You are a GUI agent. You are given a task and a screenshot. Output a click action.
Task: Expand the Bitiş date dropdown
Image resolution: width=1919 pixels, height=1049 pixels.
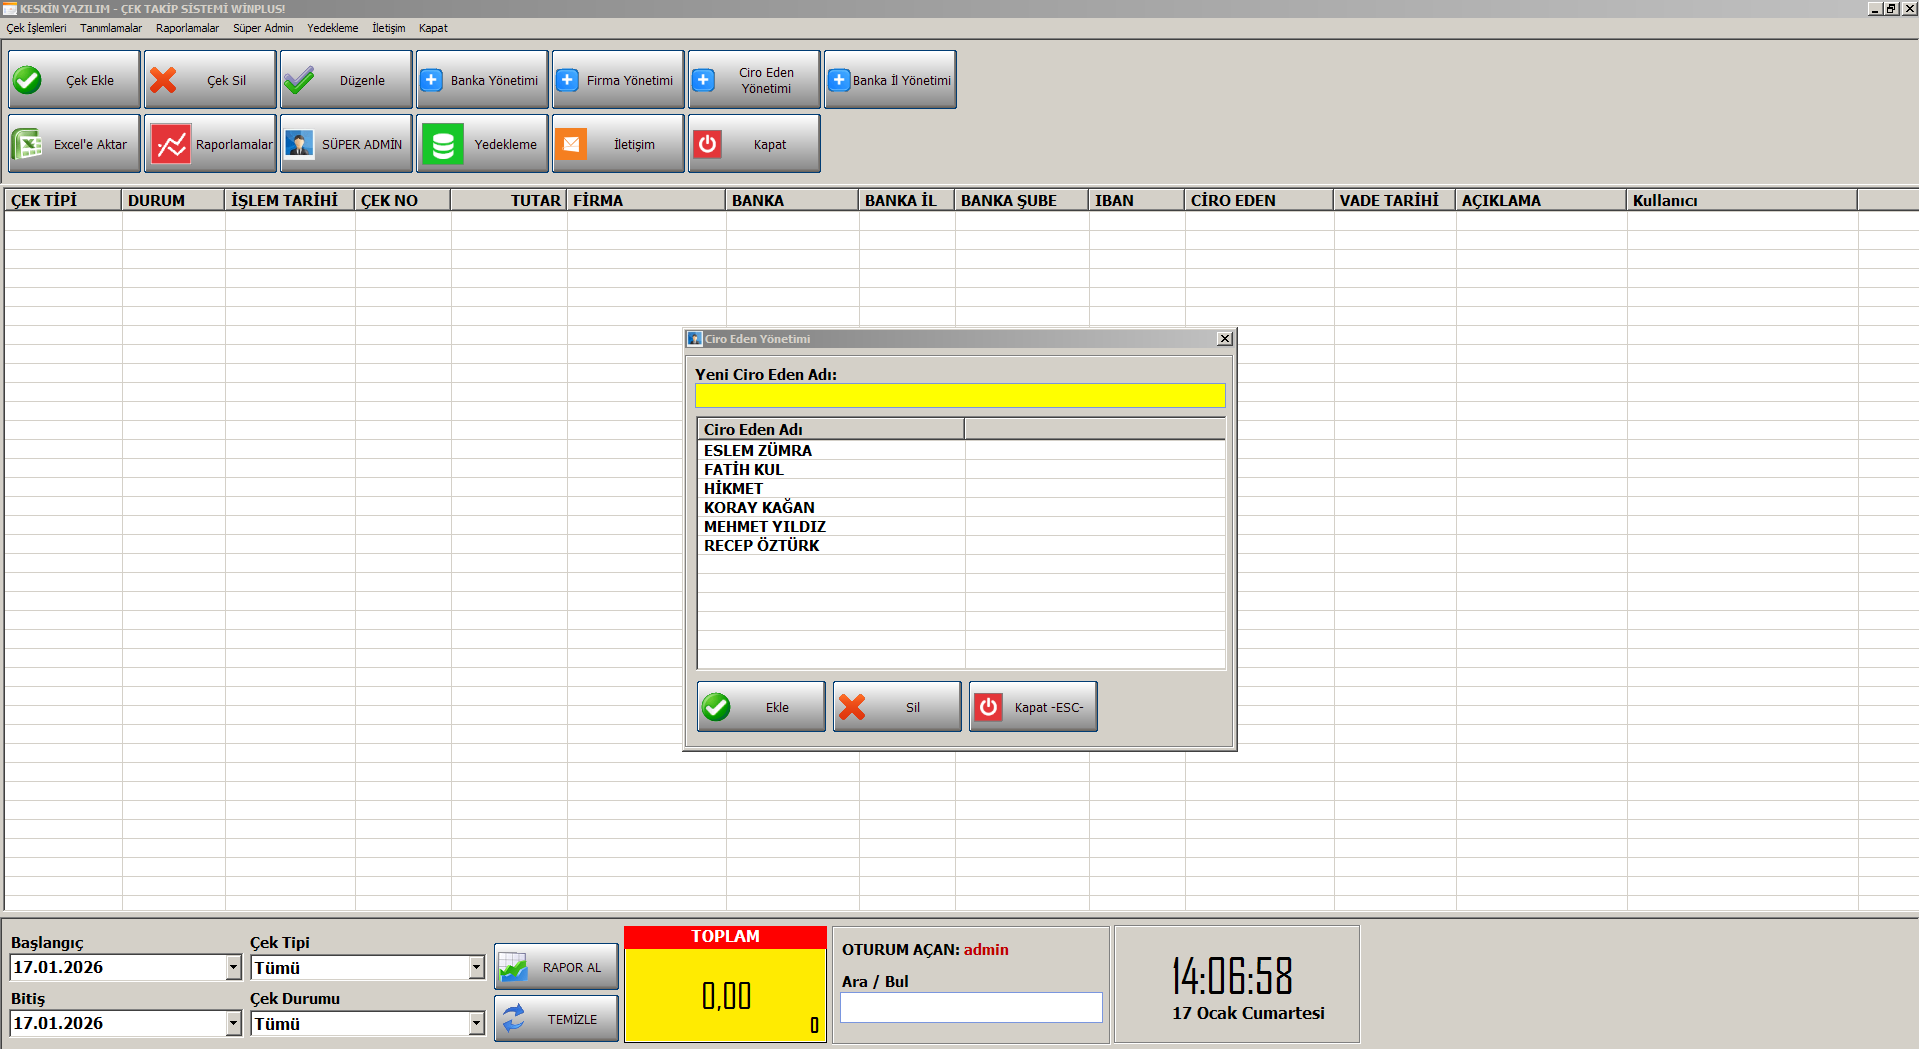point(233,1023)
